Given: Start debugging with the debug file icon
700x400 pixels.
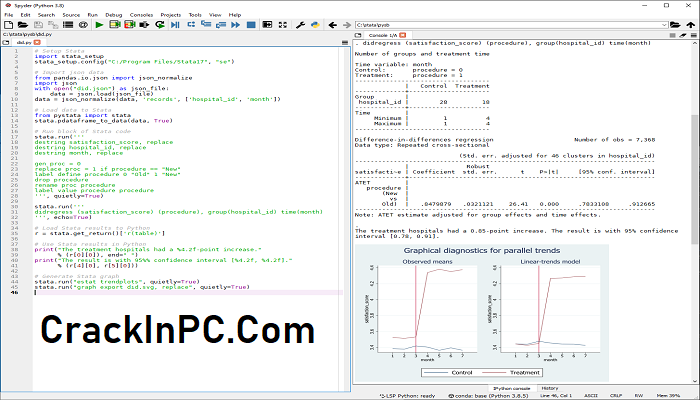Looking at the screenshot, I should pos(175,25).
